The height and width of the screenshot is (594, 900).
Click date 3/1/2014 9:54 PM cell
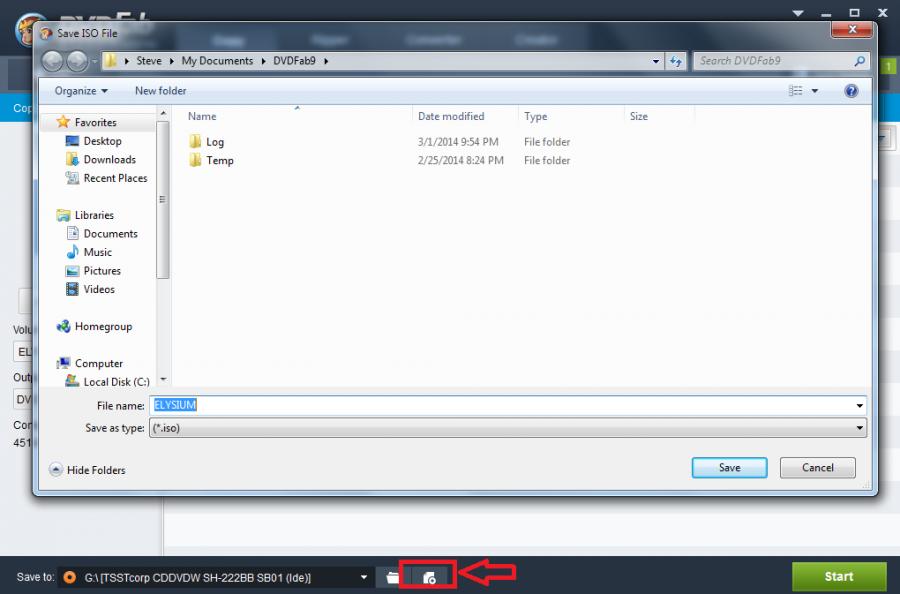(x=458, y=142)
